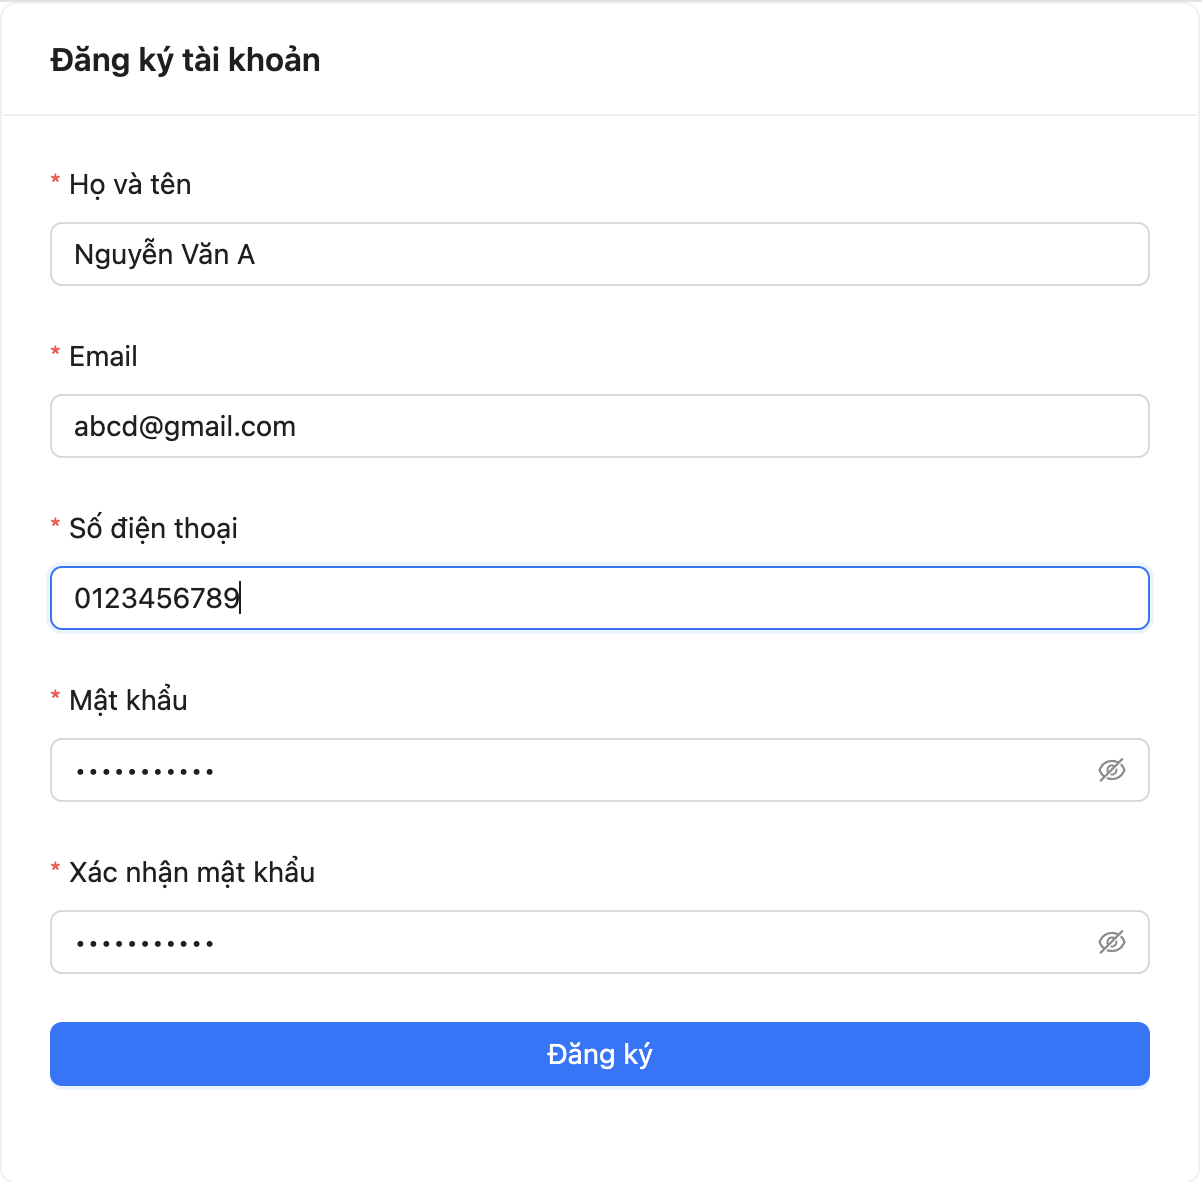Click the red asterisk beside Họ và tên
The image size is (1202, 1182).
point(56,182)
